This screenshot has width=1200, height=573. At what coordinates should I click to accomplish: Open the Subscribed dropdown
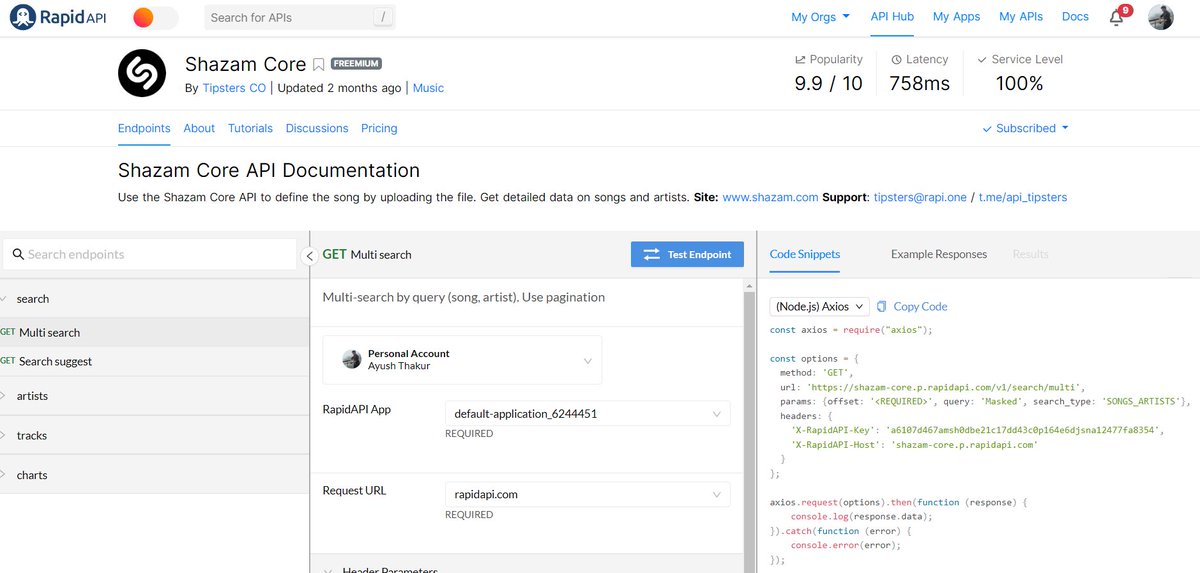pos(1025,128)
